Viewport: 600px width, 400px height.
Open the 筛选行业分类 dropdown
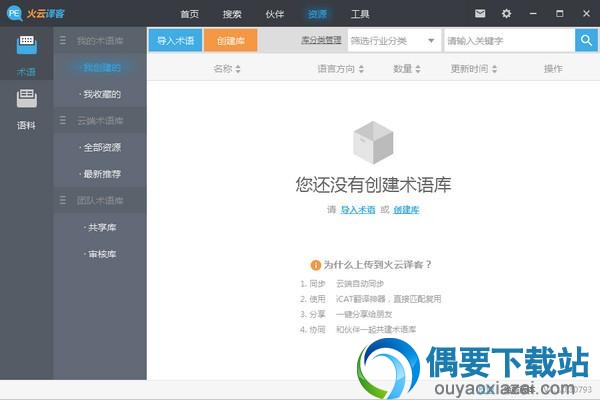(394, 40)
